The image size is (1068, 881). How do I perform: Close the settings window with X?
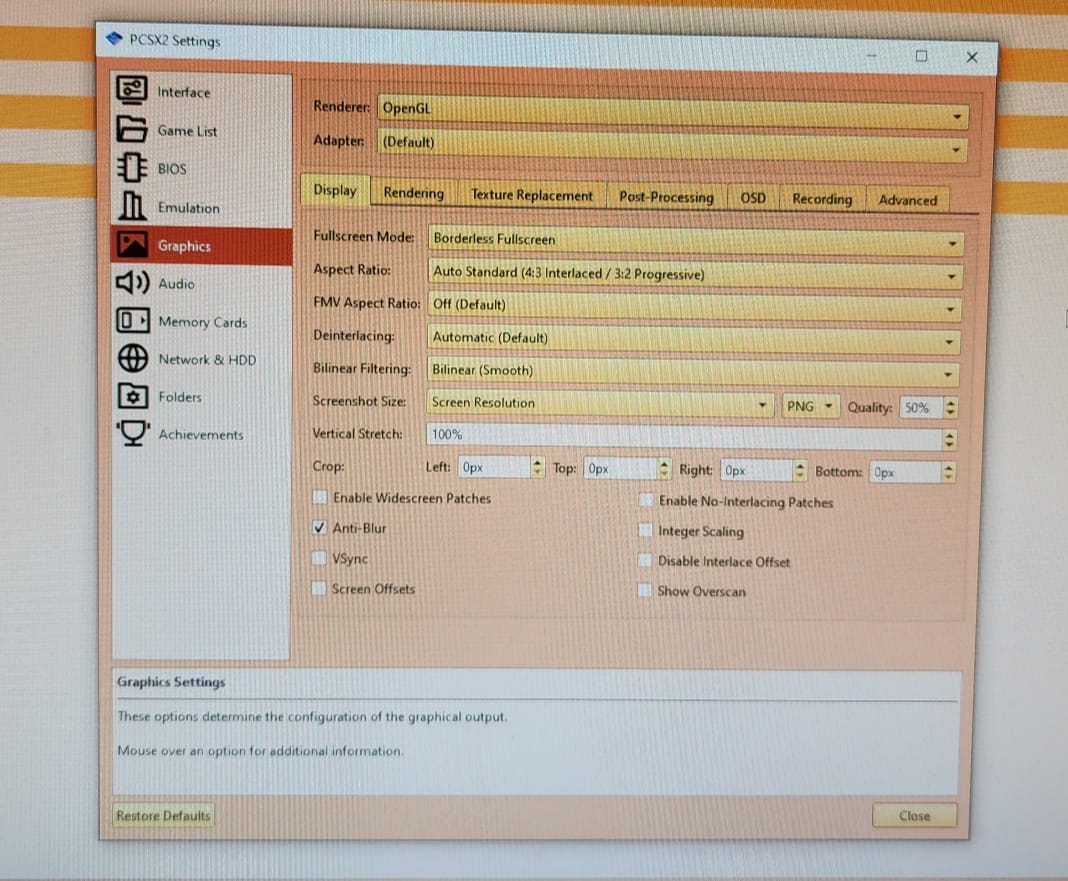[971, 57]
